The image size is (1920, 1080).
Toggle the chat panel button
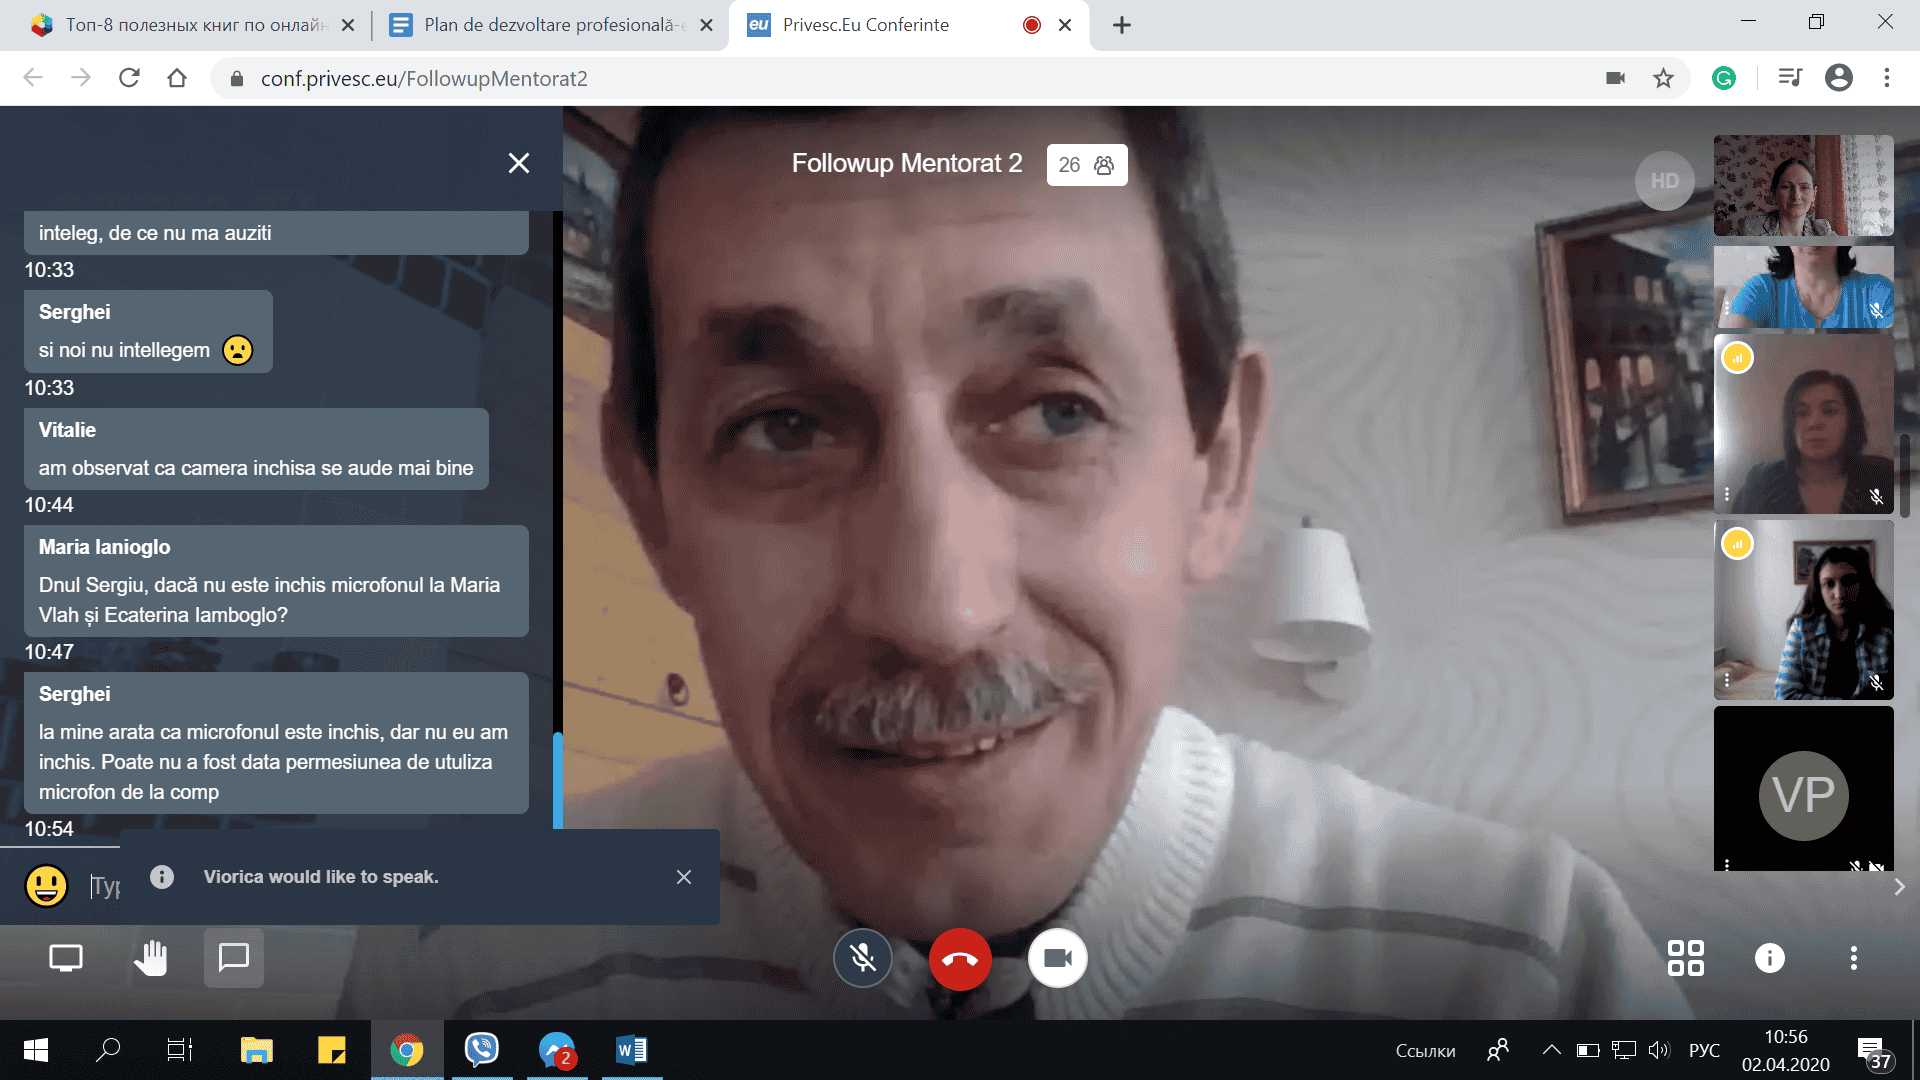click(x=234, y=958)
